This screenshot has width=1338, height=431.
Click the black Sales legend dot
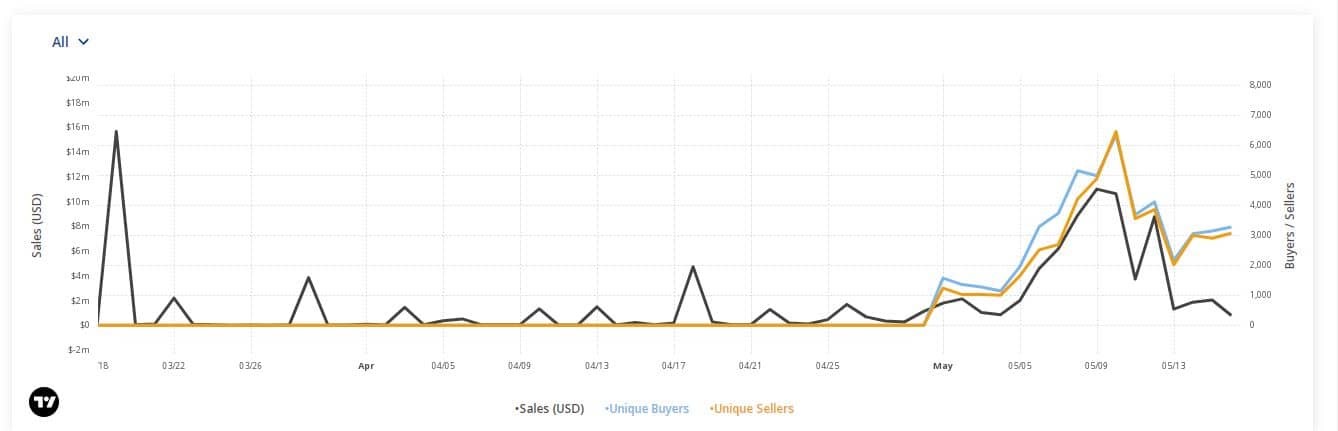pyautogui.click(x=517, y=408)
